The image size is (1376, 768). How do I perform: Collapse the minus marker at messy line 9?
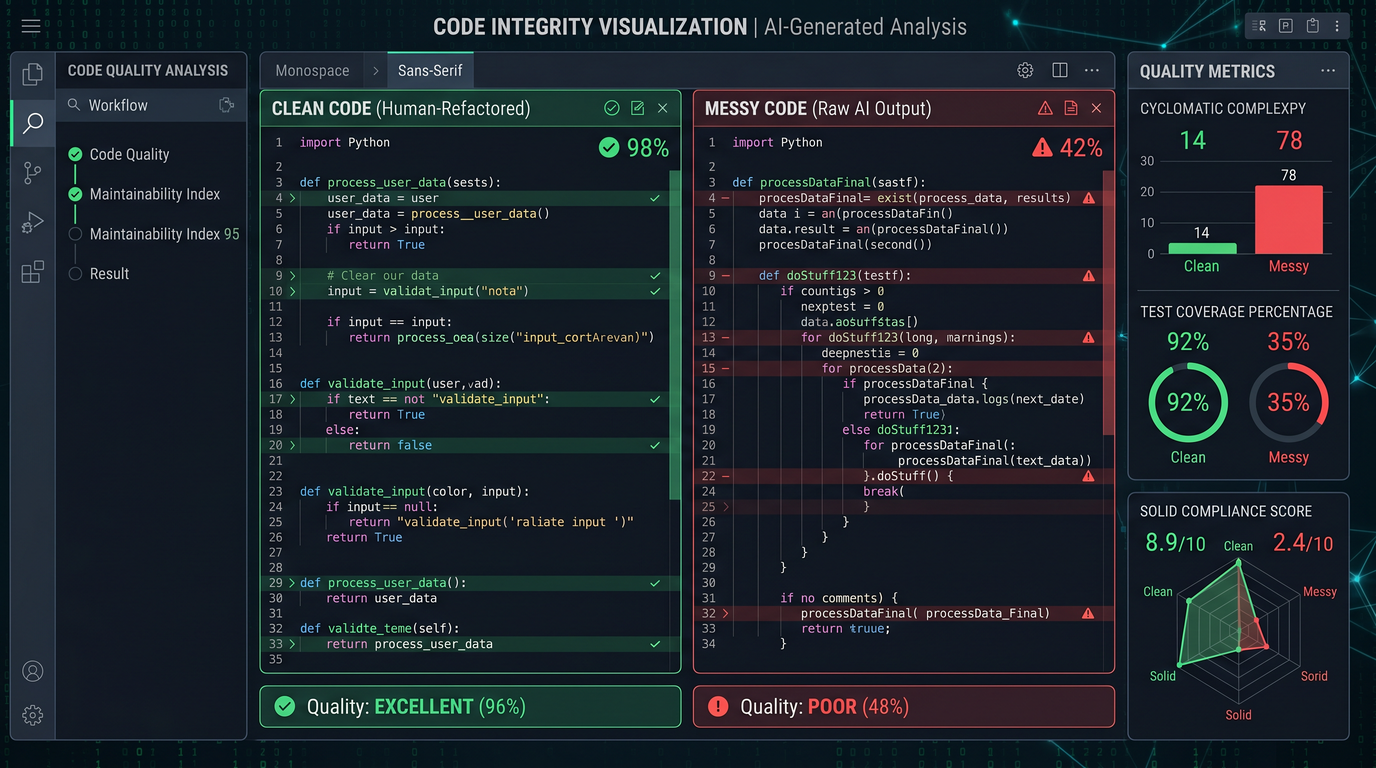tap(725, 275)
